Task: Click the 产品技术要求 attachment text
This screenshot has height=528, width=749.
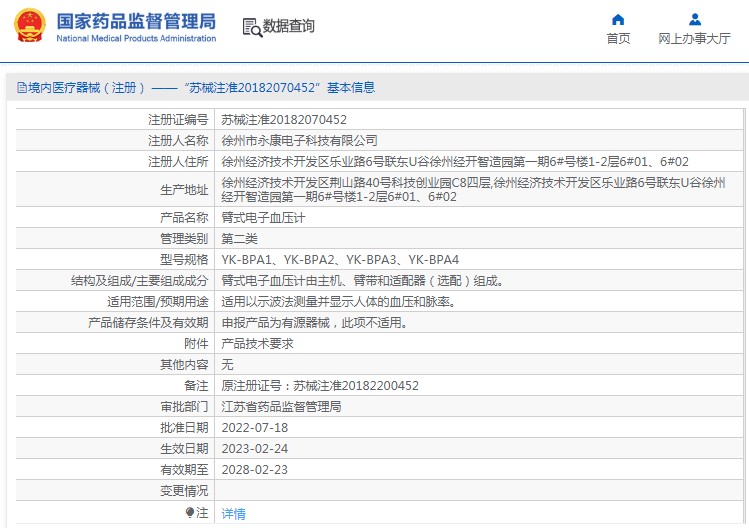Action: [257, 344]
